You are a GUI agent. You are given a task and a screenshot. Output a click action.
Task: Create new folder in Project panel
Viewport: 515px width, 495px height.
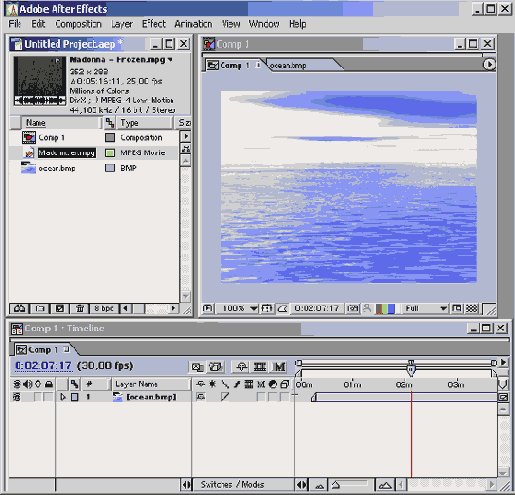point(40,308)
